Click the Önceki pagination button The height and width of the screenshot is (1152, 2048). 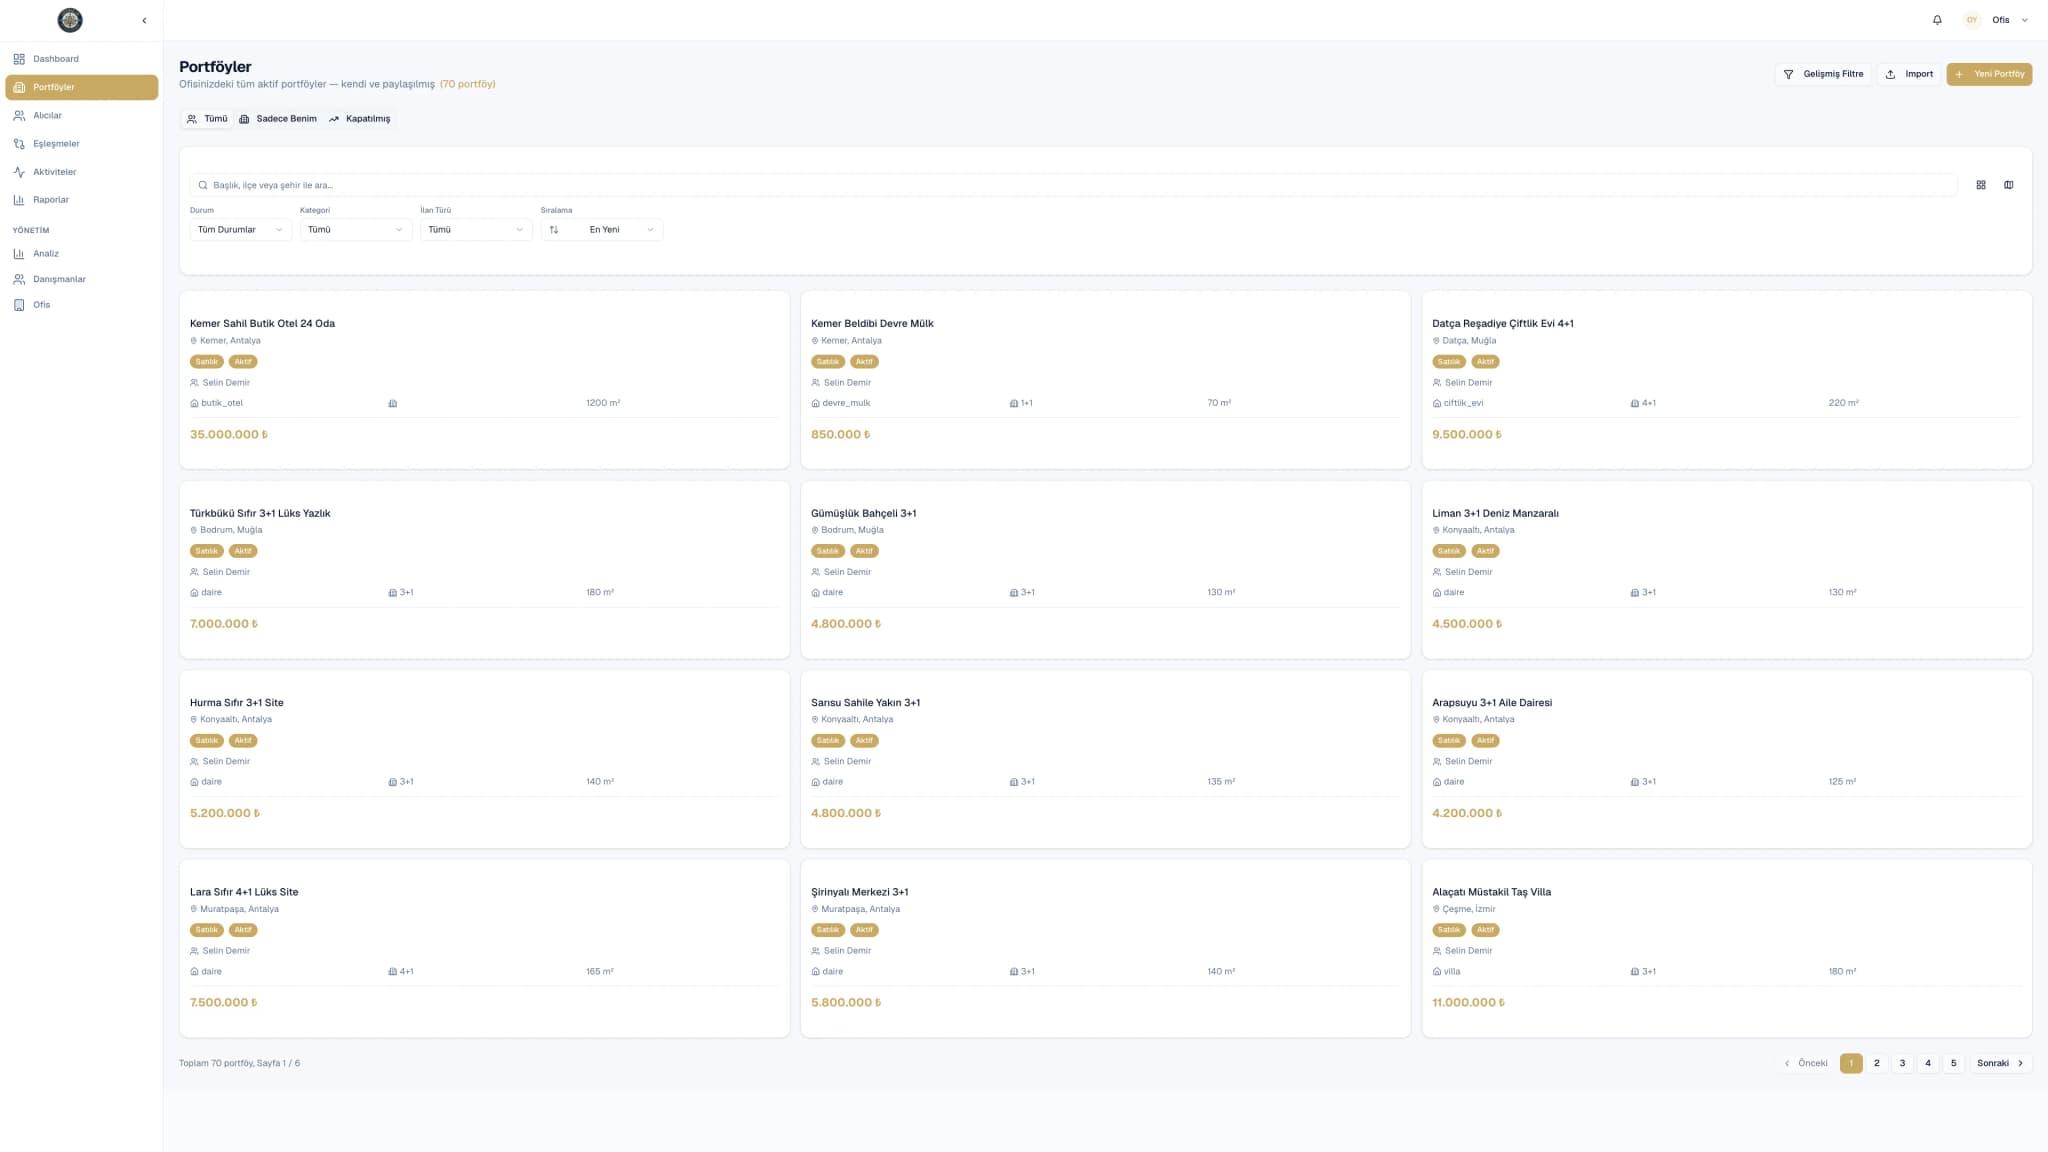(x=1806, y=1063)
